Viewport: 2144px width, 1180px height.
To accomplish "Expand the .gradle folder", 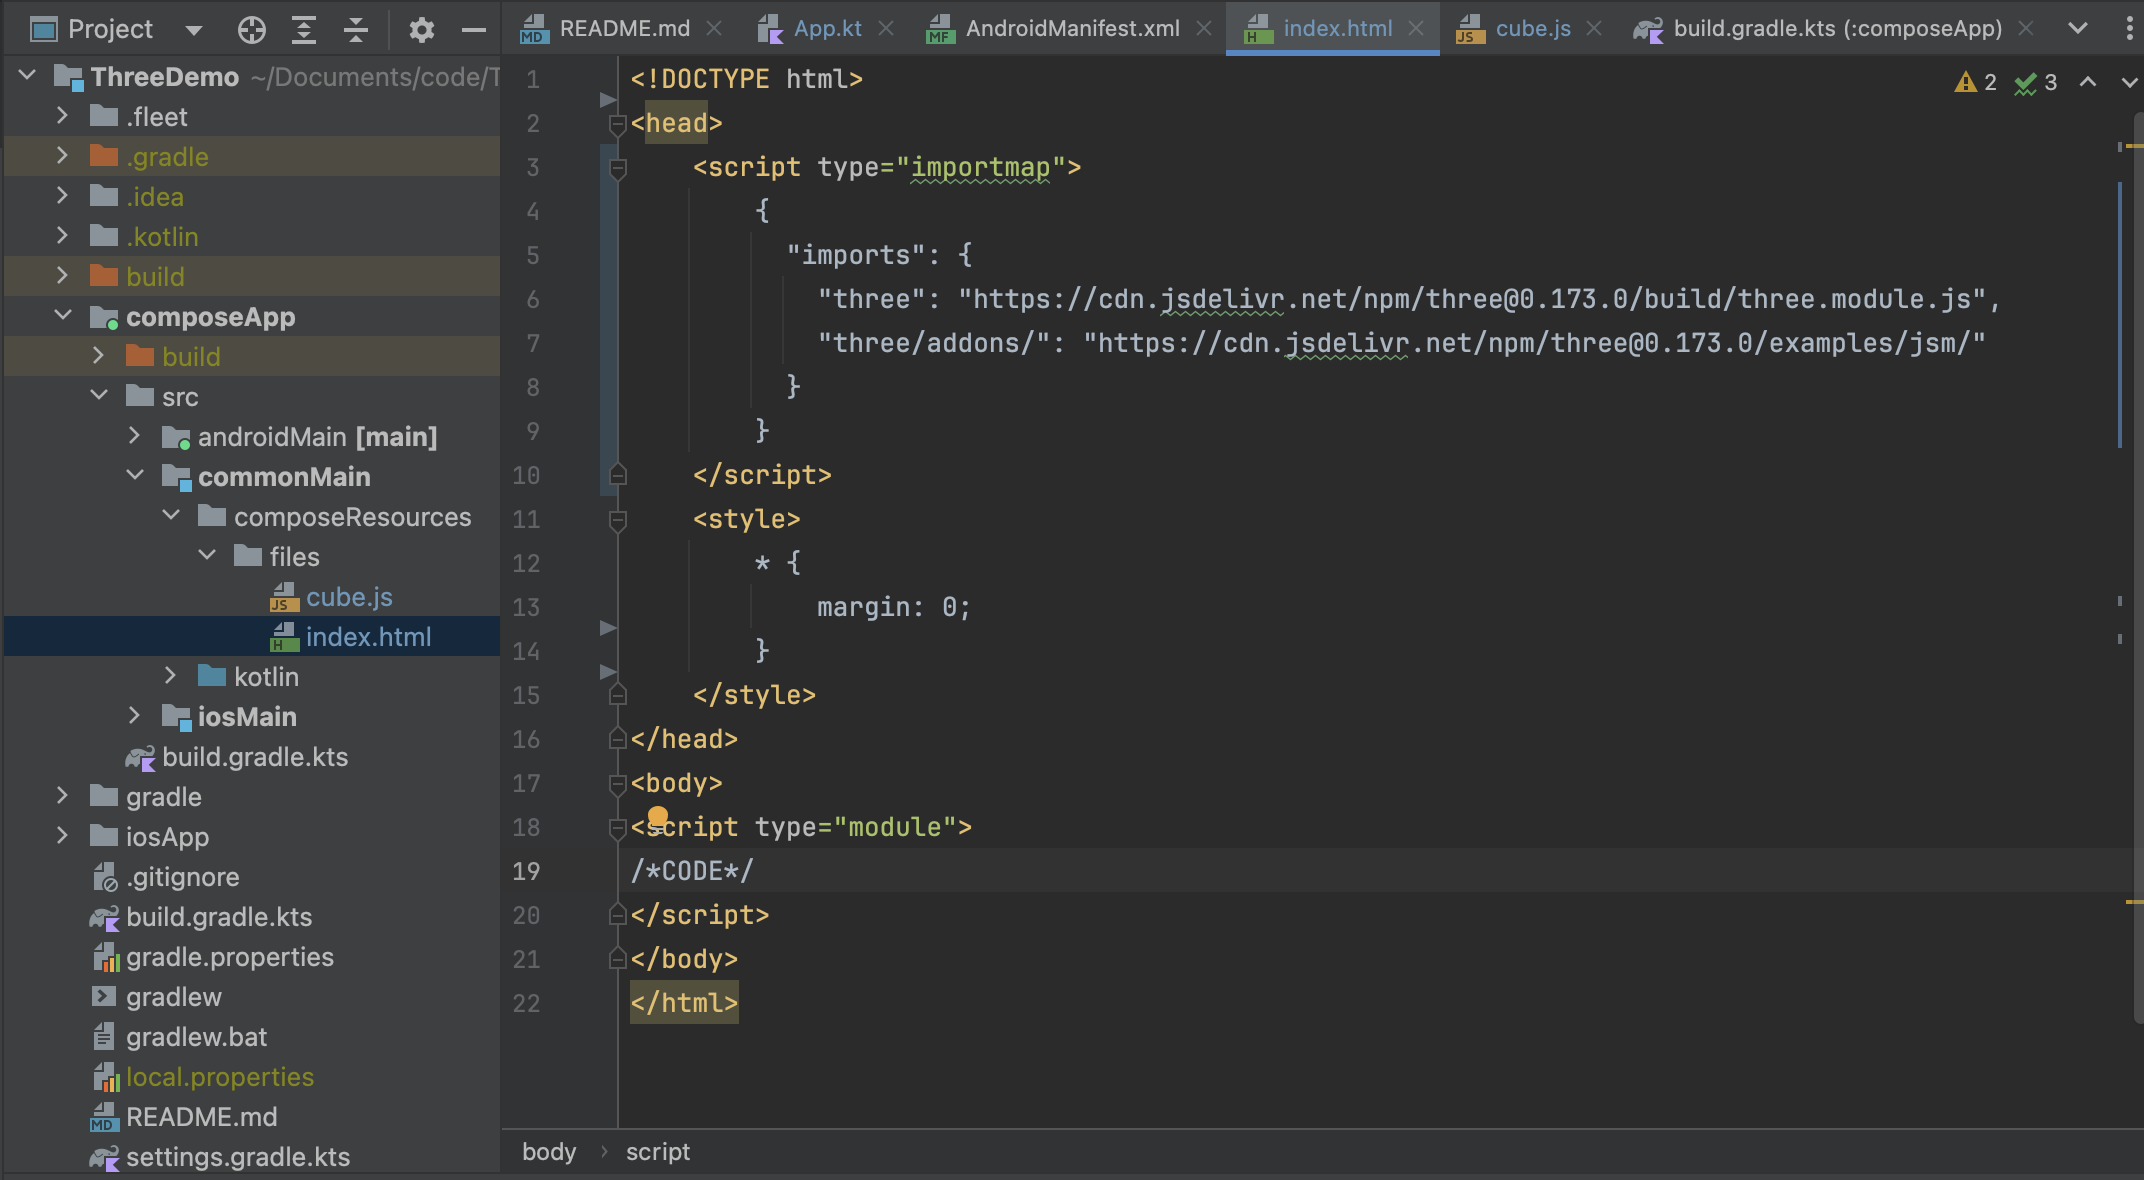I will coord(63,156).
